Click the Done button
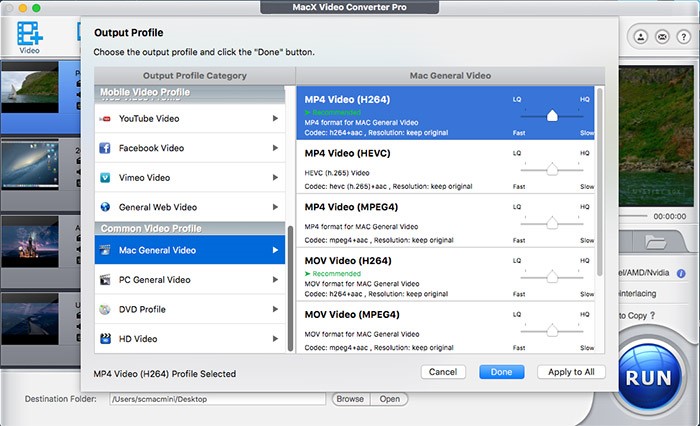This screenshot has height=426, width=700. coord(501,372)
